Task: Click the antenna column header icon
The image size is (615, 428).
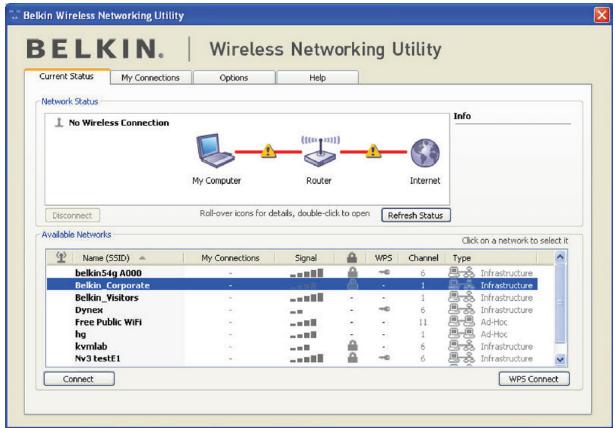Action: [61, 257]
